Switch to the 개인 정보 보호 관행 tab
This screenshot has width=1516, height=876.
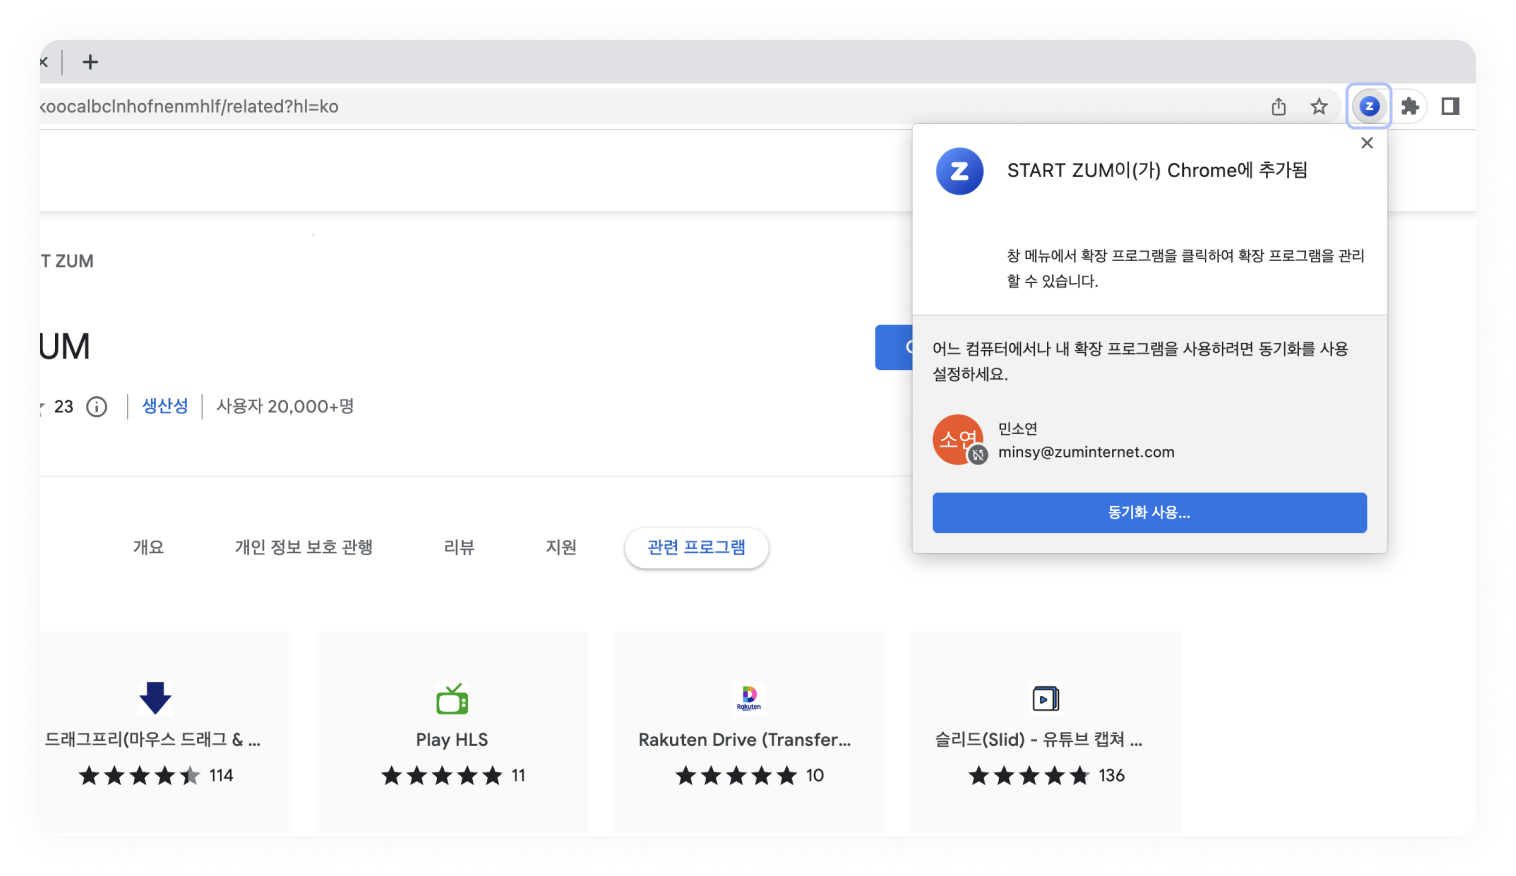(x=304, y=547)
